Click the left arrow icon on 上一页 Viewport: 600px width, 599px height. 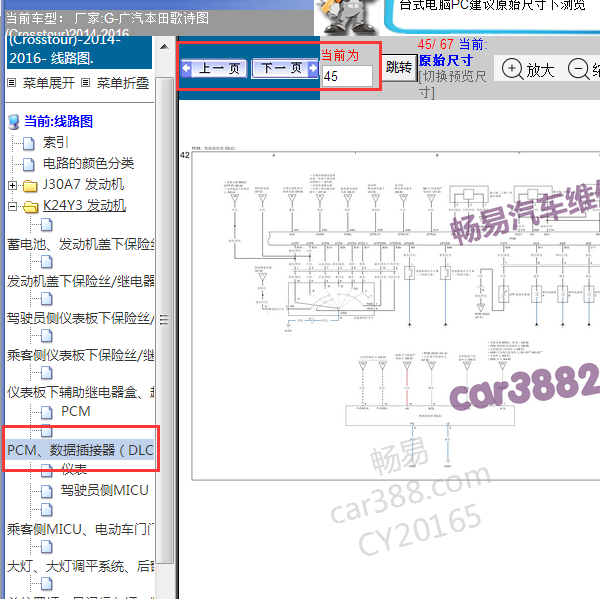tap(186, 69)
